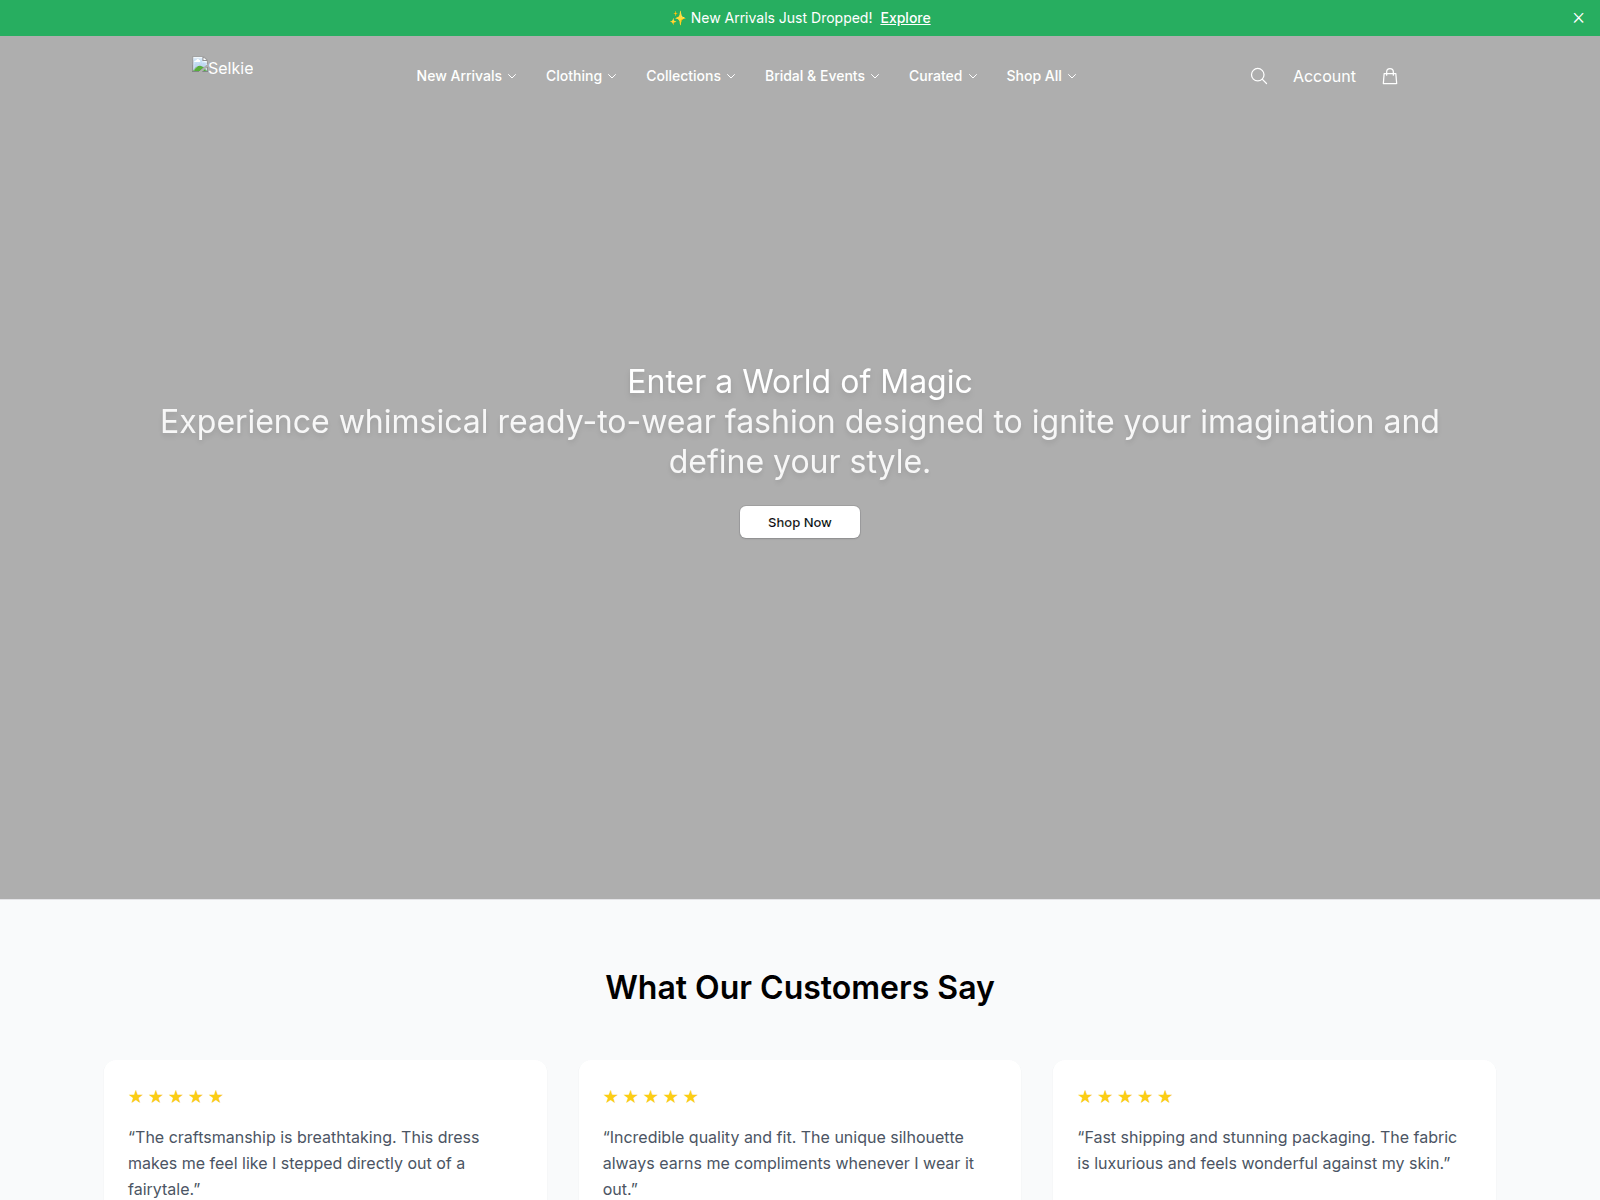1600x1200 pixels.
Task: Expand Bridal & Events menu
Action: pos(822,76)
